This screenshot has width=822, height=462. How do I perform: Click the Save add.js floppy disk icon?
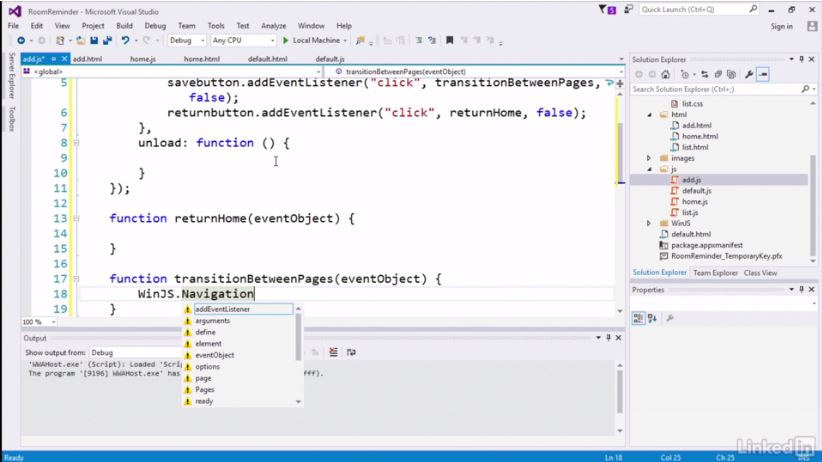(94, 40)
